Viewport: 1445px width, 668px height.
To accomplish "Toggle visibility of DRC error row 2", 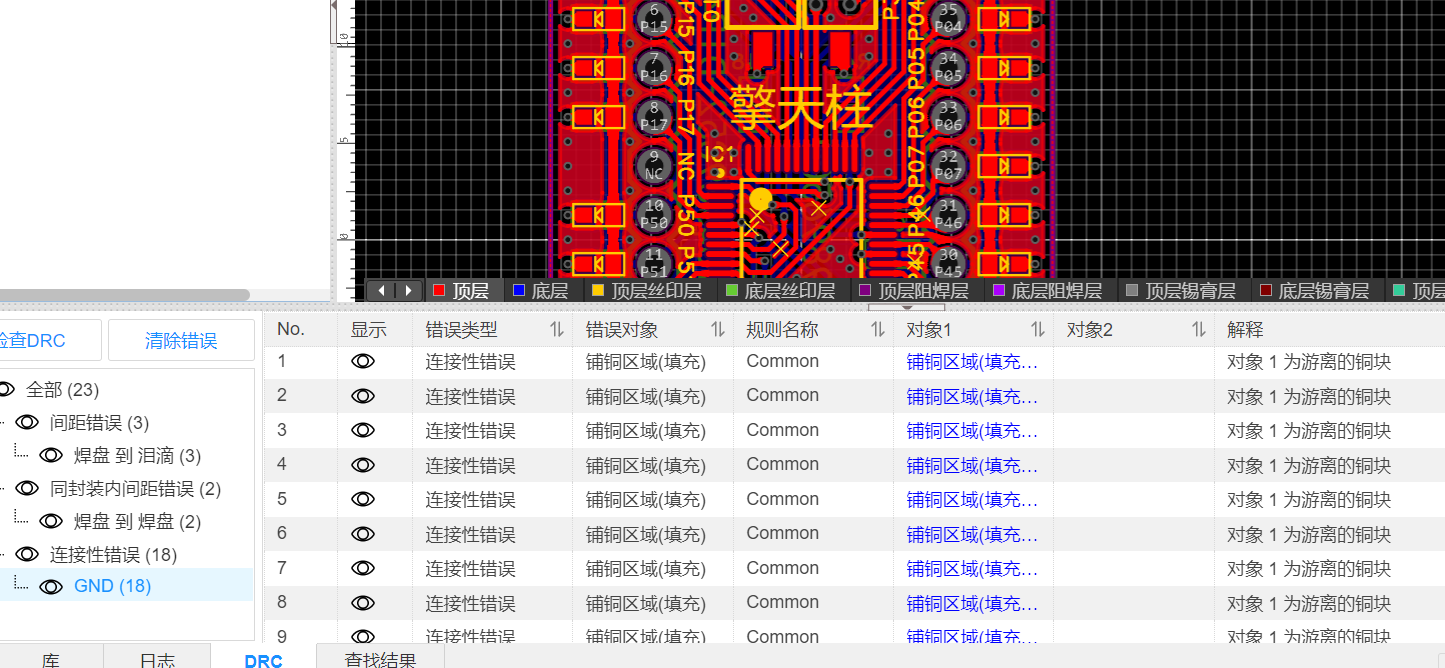I will 363,396.
